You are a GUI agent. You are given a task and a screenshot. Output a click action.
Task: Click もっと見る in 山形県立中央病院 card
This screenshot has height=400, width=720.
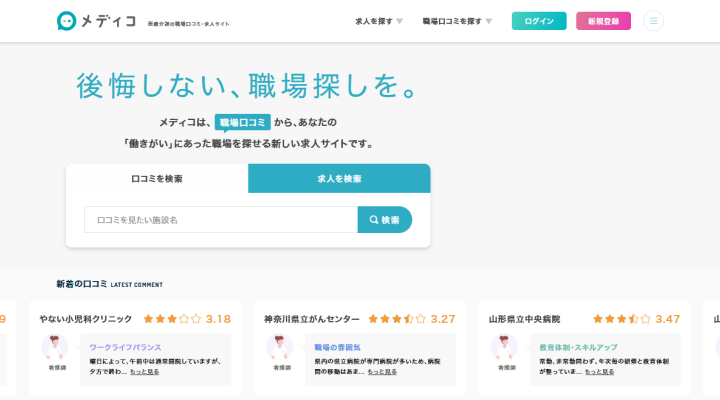click(599, 372)
